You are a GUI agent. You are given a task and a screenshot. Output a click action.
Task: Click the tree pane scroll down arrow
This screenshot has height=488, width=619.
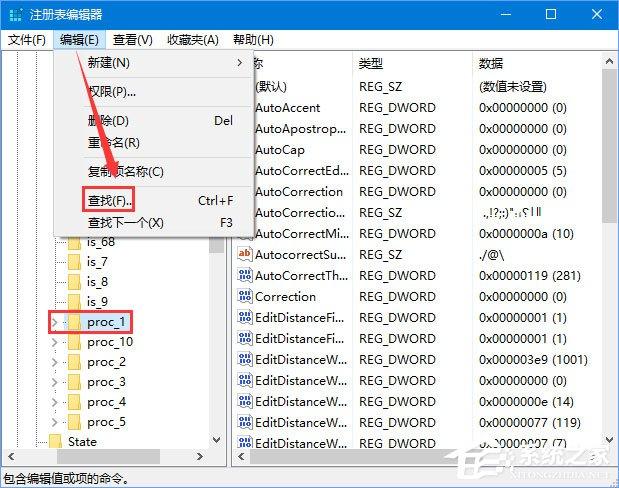coord(217,439)
